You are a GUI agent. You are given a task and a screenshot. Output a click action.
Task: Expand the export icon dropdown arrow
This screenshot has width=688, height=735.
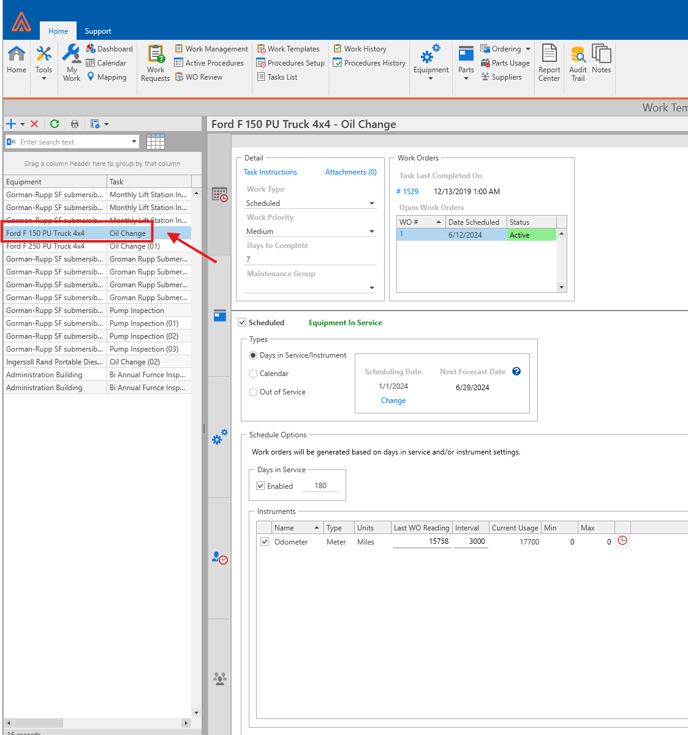[107, 124]
